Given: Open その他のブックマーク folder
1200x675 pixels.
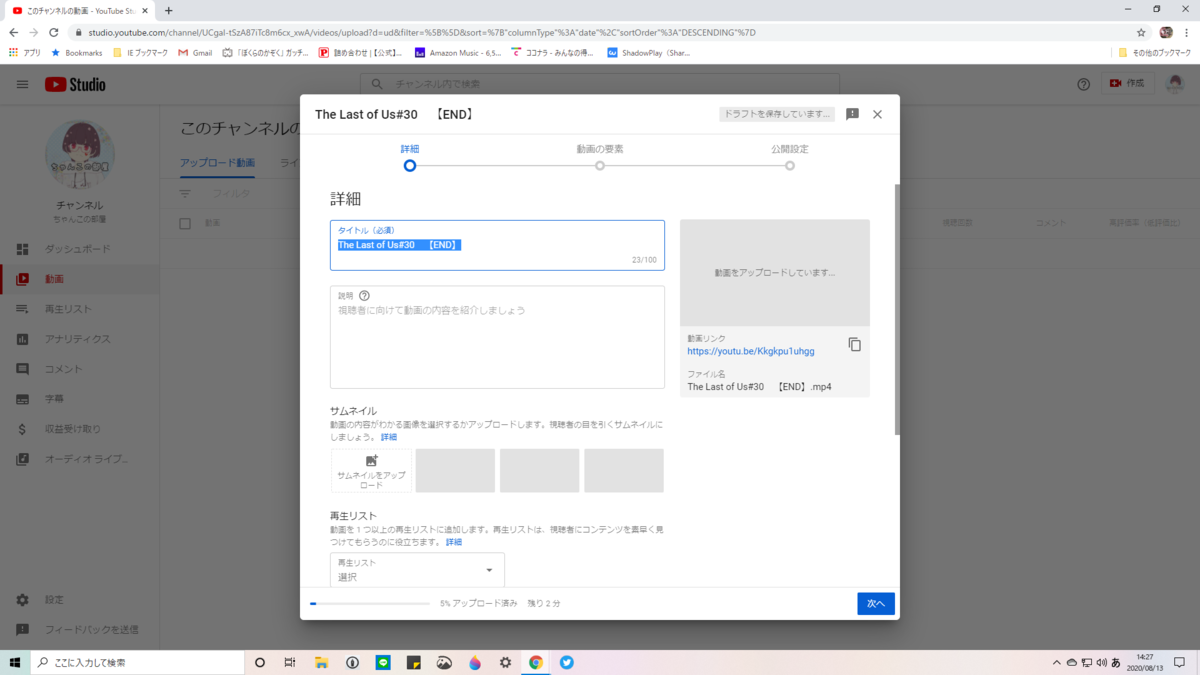Looking at the screenshot, I should click(1155, 52).
